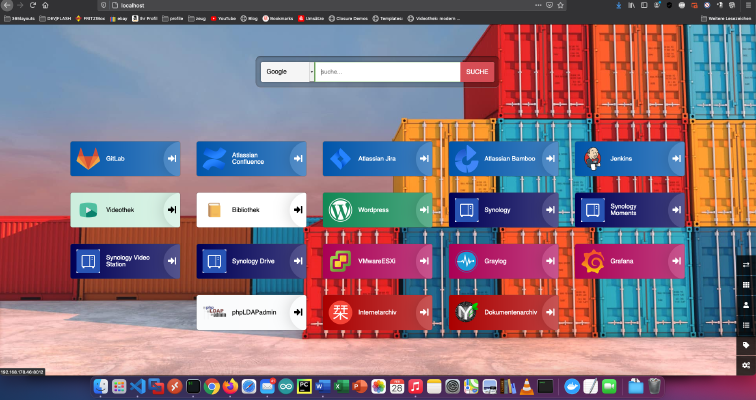Click the Grafana logo
The width and height of the screenshot is (756, 400).
point(593,261)
